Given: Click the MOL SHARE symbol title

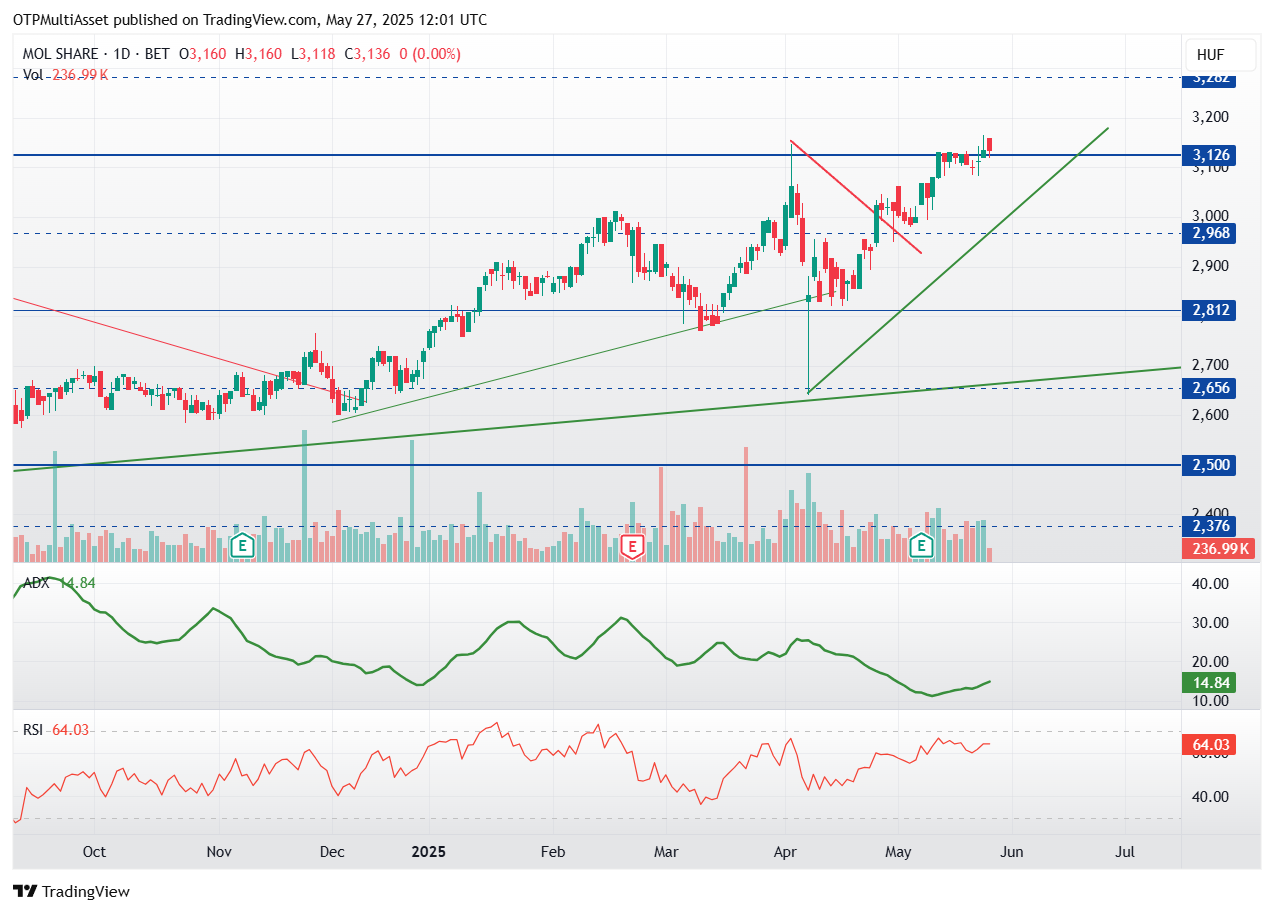Looking at the screenshot, I should pos(60,54).
